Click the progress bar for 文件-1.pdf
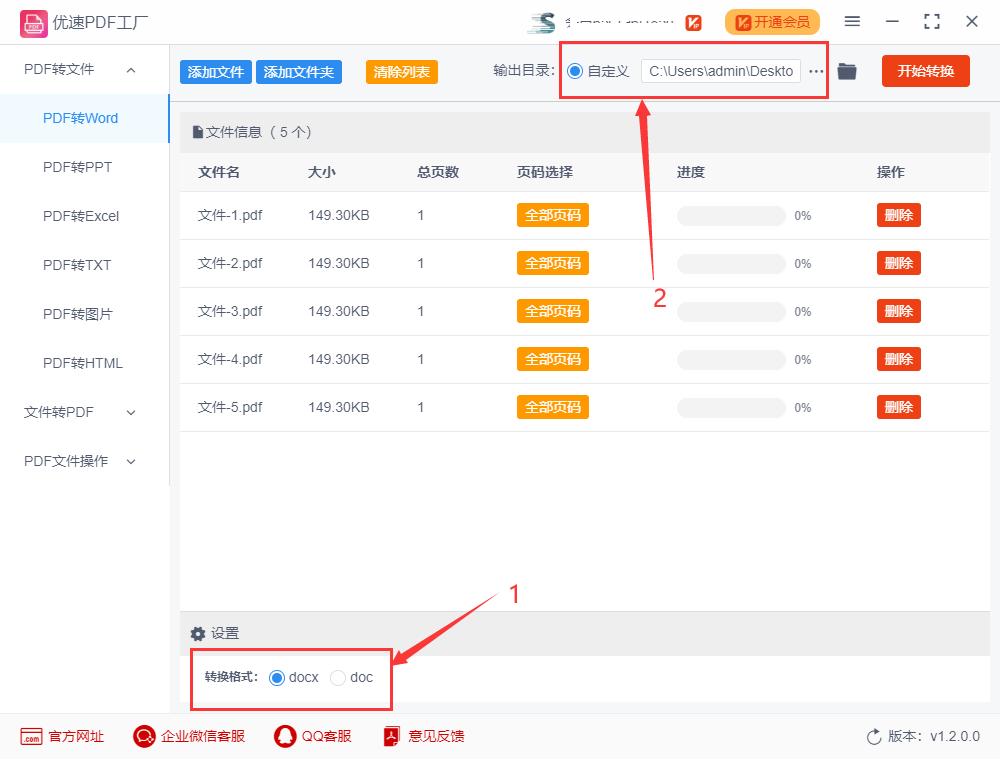The width and height of the screenshot is (1000, 760). (730, 215)
